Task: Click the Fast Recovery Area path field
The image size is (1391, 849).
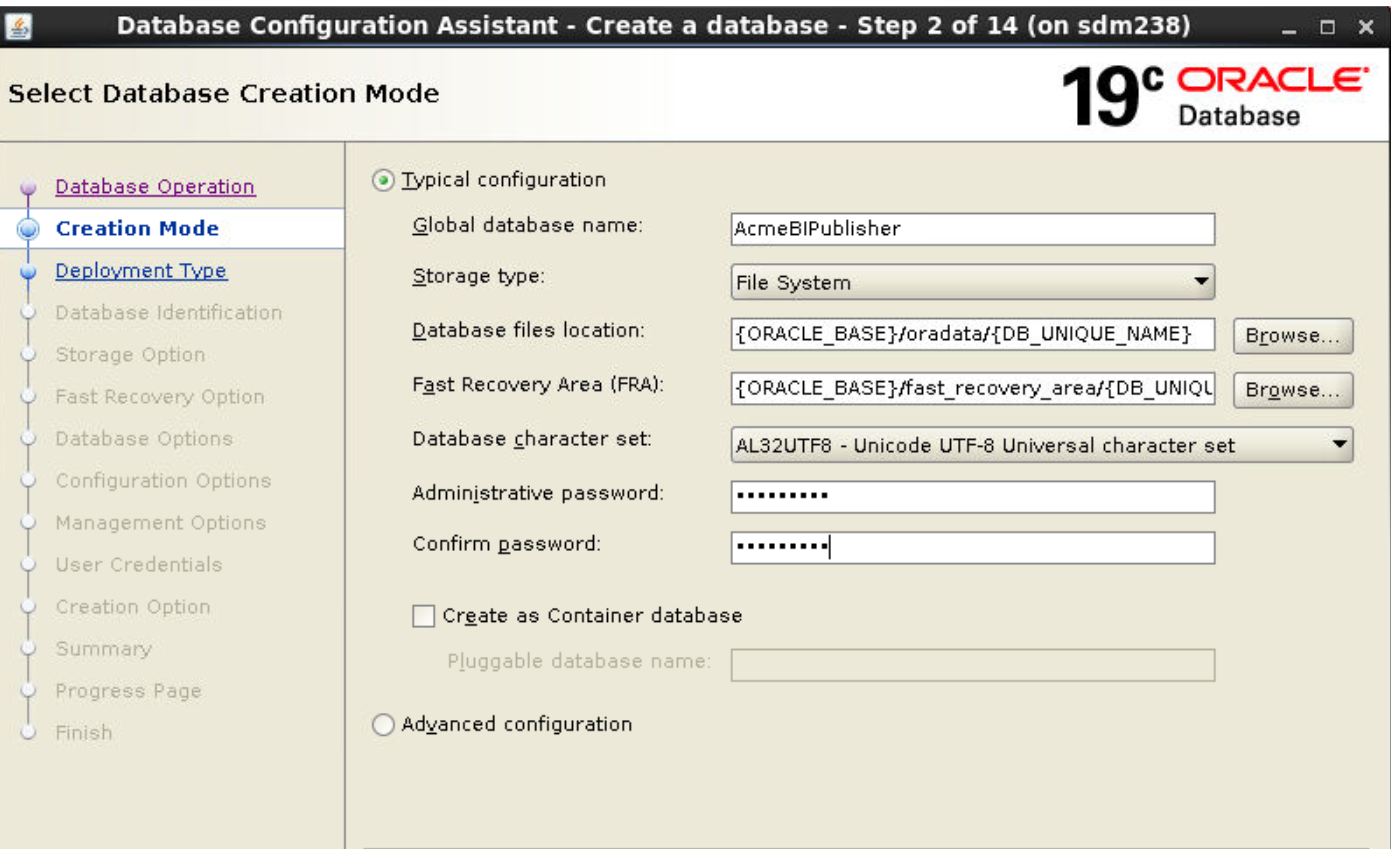Action: (x=973, y=389)
